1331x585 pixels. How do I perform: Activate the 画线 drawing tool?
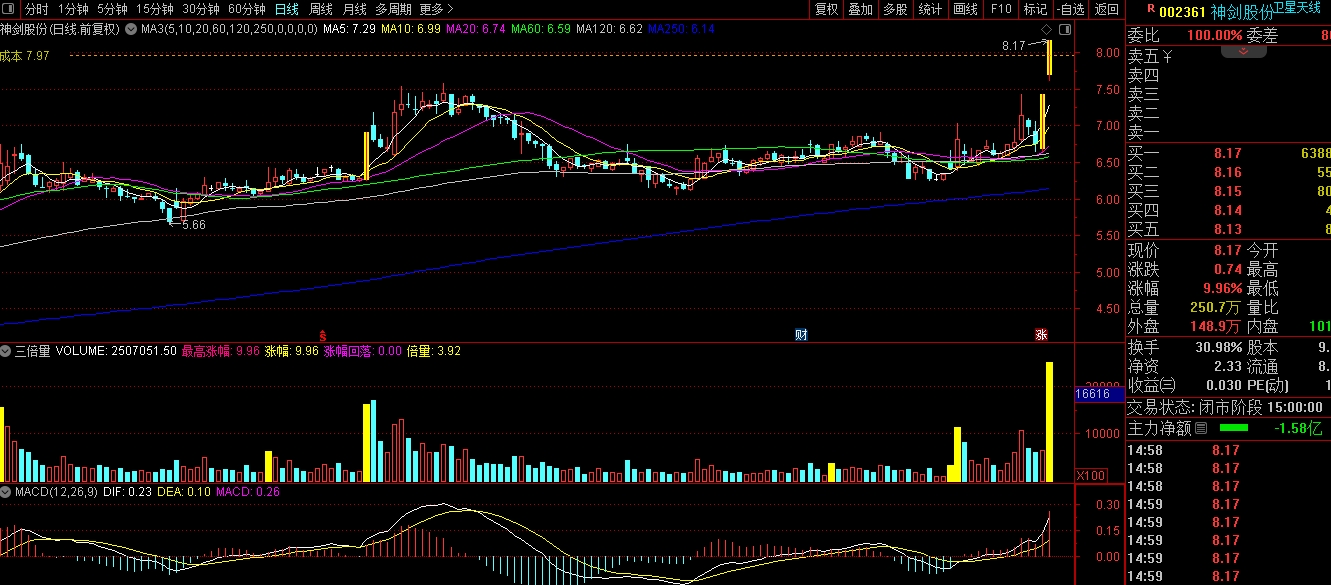pos(965,9)
